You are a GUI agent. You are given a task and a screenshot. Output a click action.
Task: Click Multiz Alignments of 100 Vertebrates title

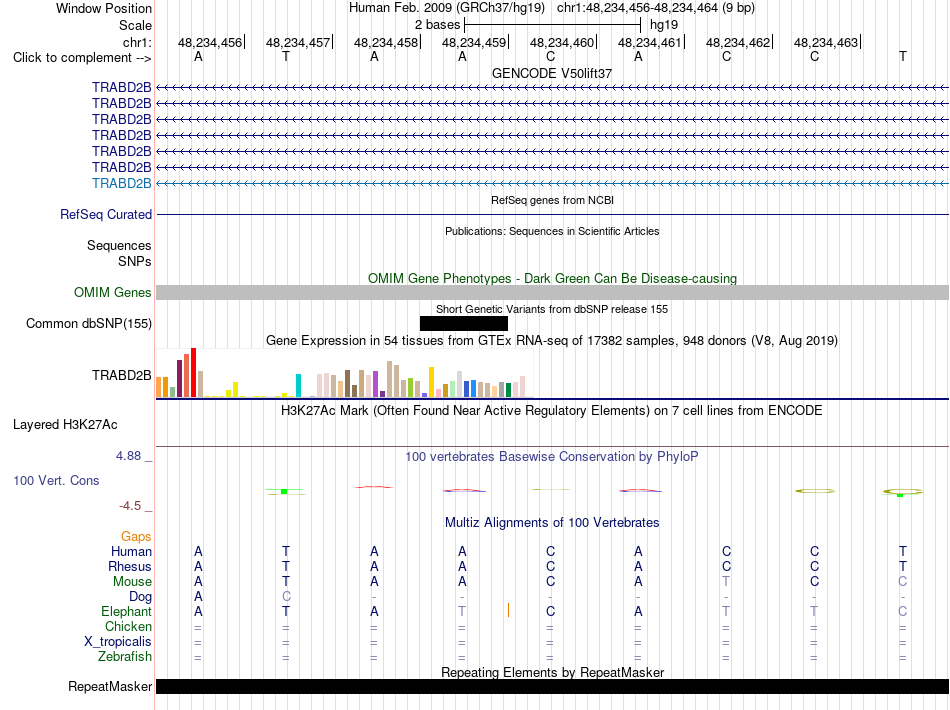point(552,522)
